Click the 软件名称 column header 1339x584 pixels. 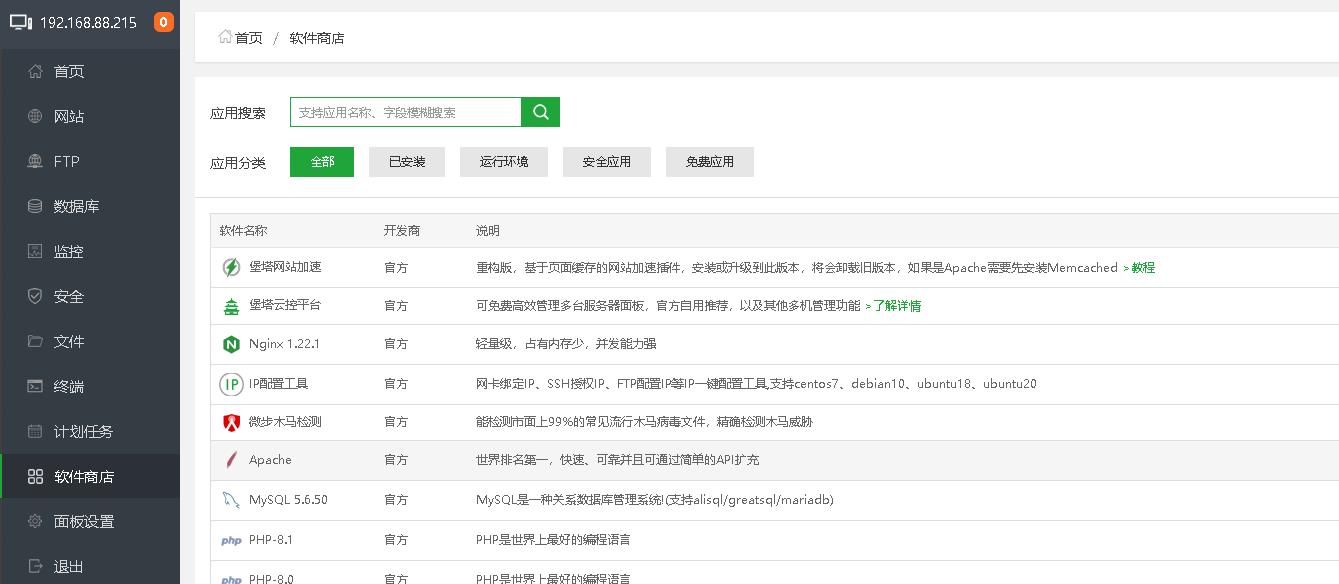pyautogui.click(x=244, y=231)
